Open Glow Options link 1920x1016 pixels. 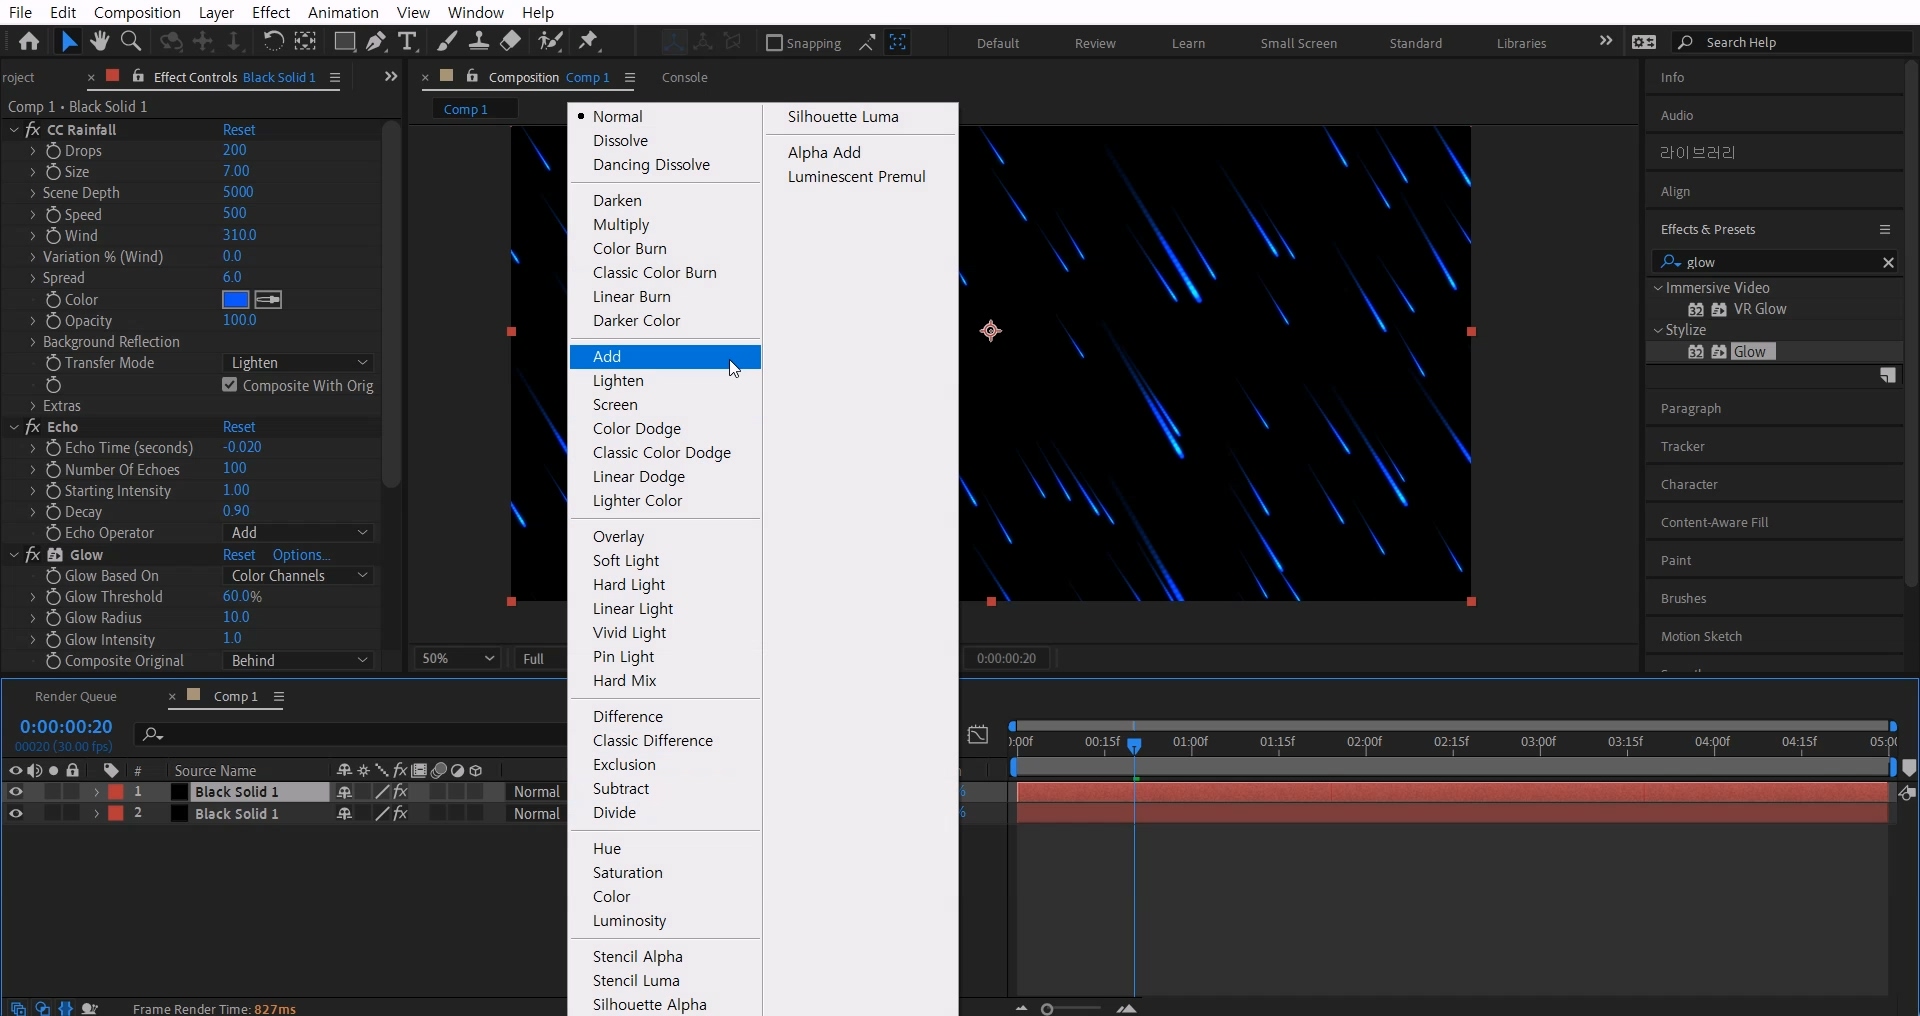301,555
